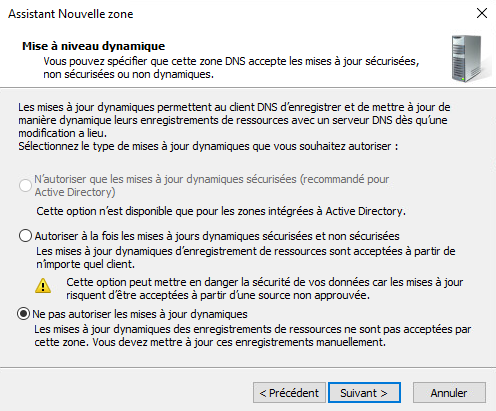Choose the 'Ne pas autoriser' radio button
Screen dimensions: 496x411
click(x=23, y=314)
